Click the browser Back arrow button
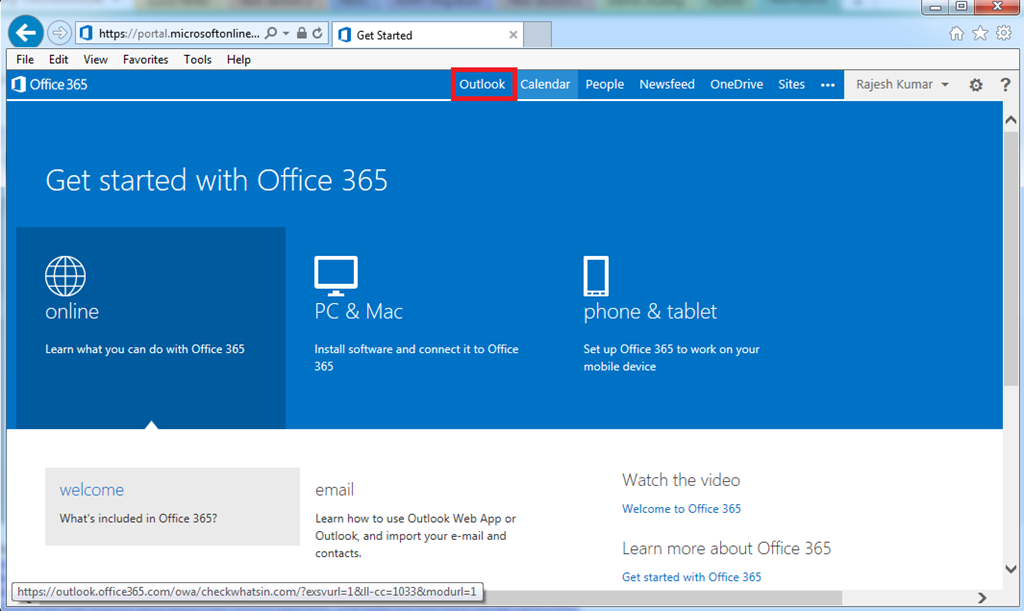The width and height of the screenshot is (1024, 611). (25, 32)
